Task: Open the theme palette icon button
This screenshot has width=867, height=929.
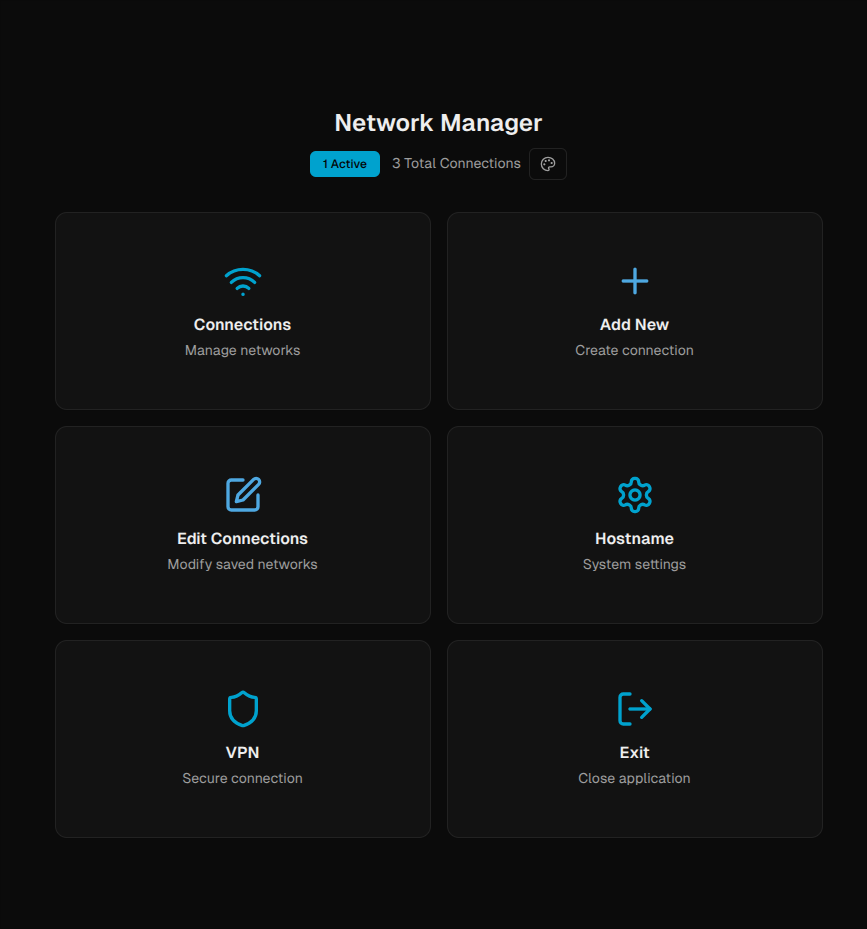Action: pyautogui.click(x=548, y=164)
